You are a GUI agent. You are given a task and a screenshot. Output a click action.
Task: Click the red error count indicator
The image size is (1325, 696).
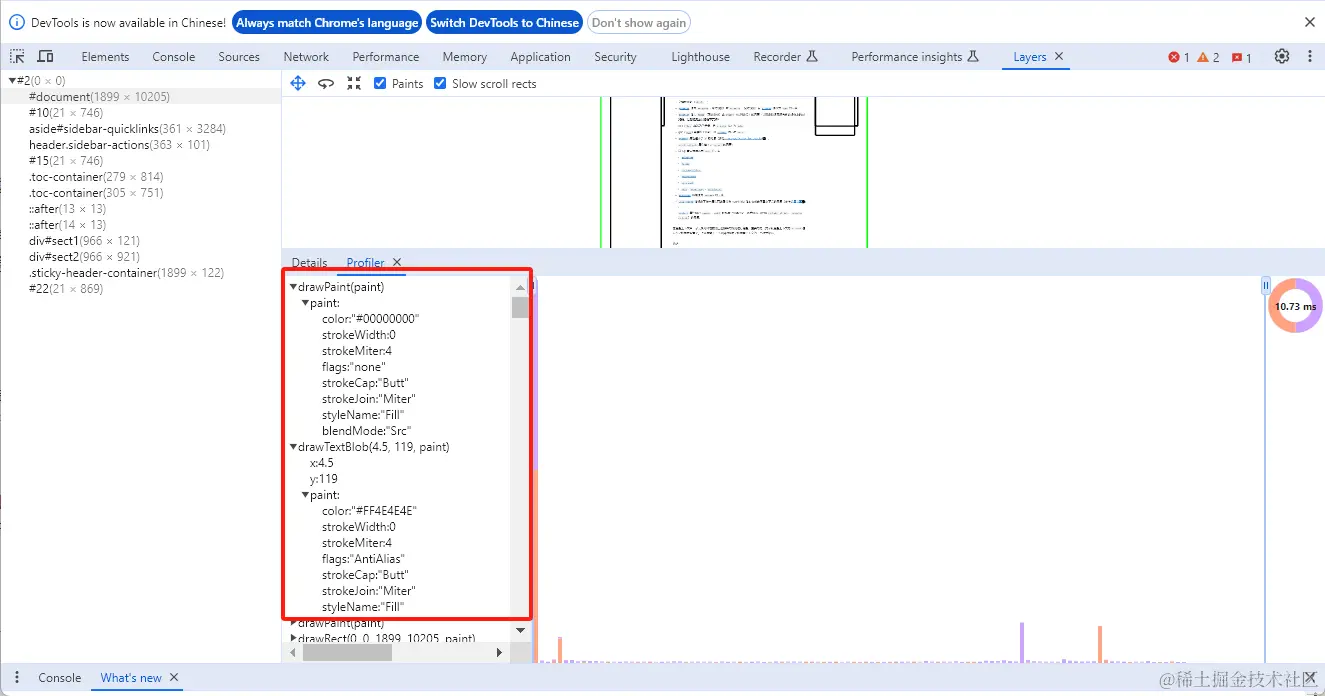coord(1179,57)
